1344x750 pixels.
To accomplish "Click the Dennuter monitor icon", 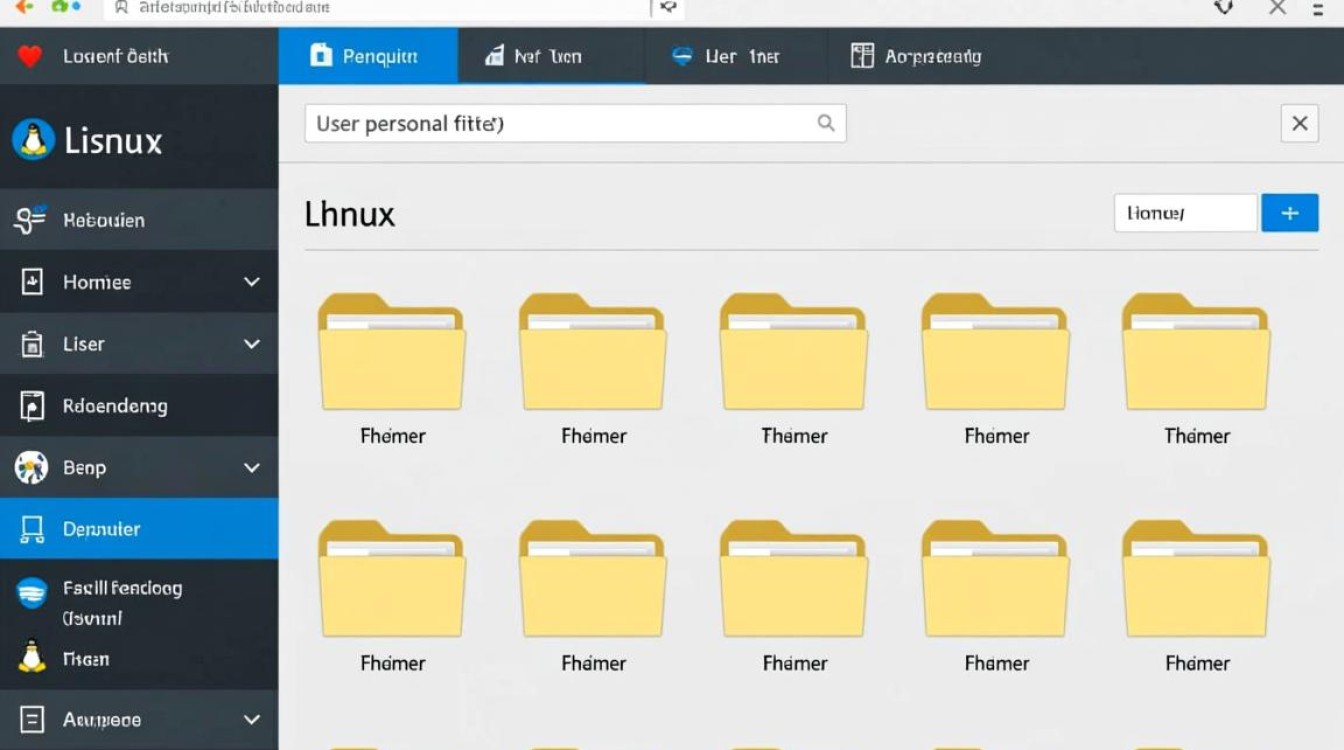I will (33, 528).
